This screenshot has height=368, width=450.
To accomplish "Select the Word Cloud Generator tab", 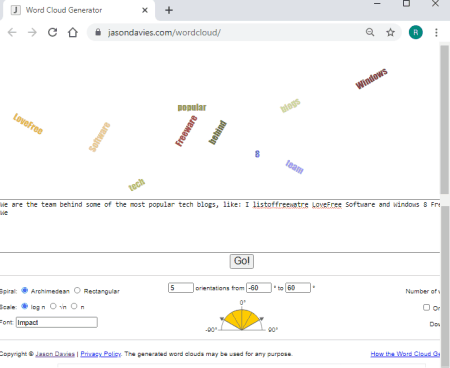I will [x=78, y=10].
